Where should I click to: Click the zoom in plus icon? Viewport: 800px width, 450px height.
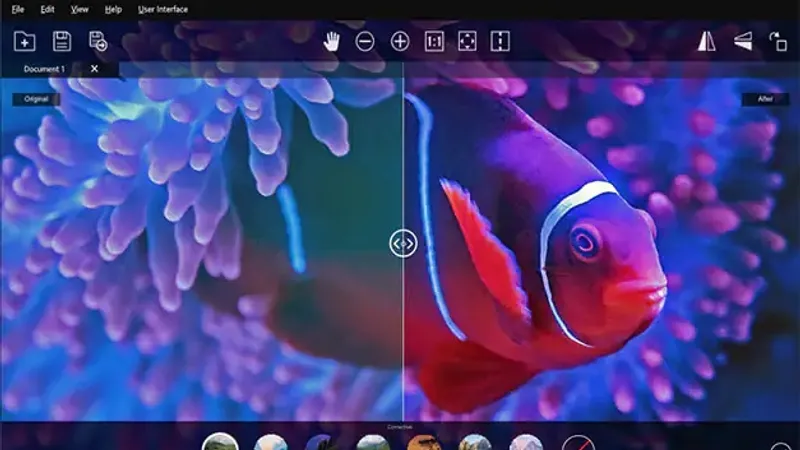[x=400, y=41]
